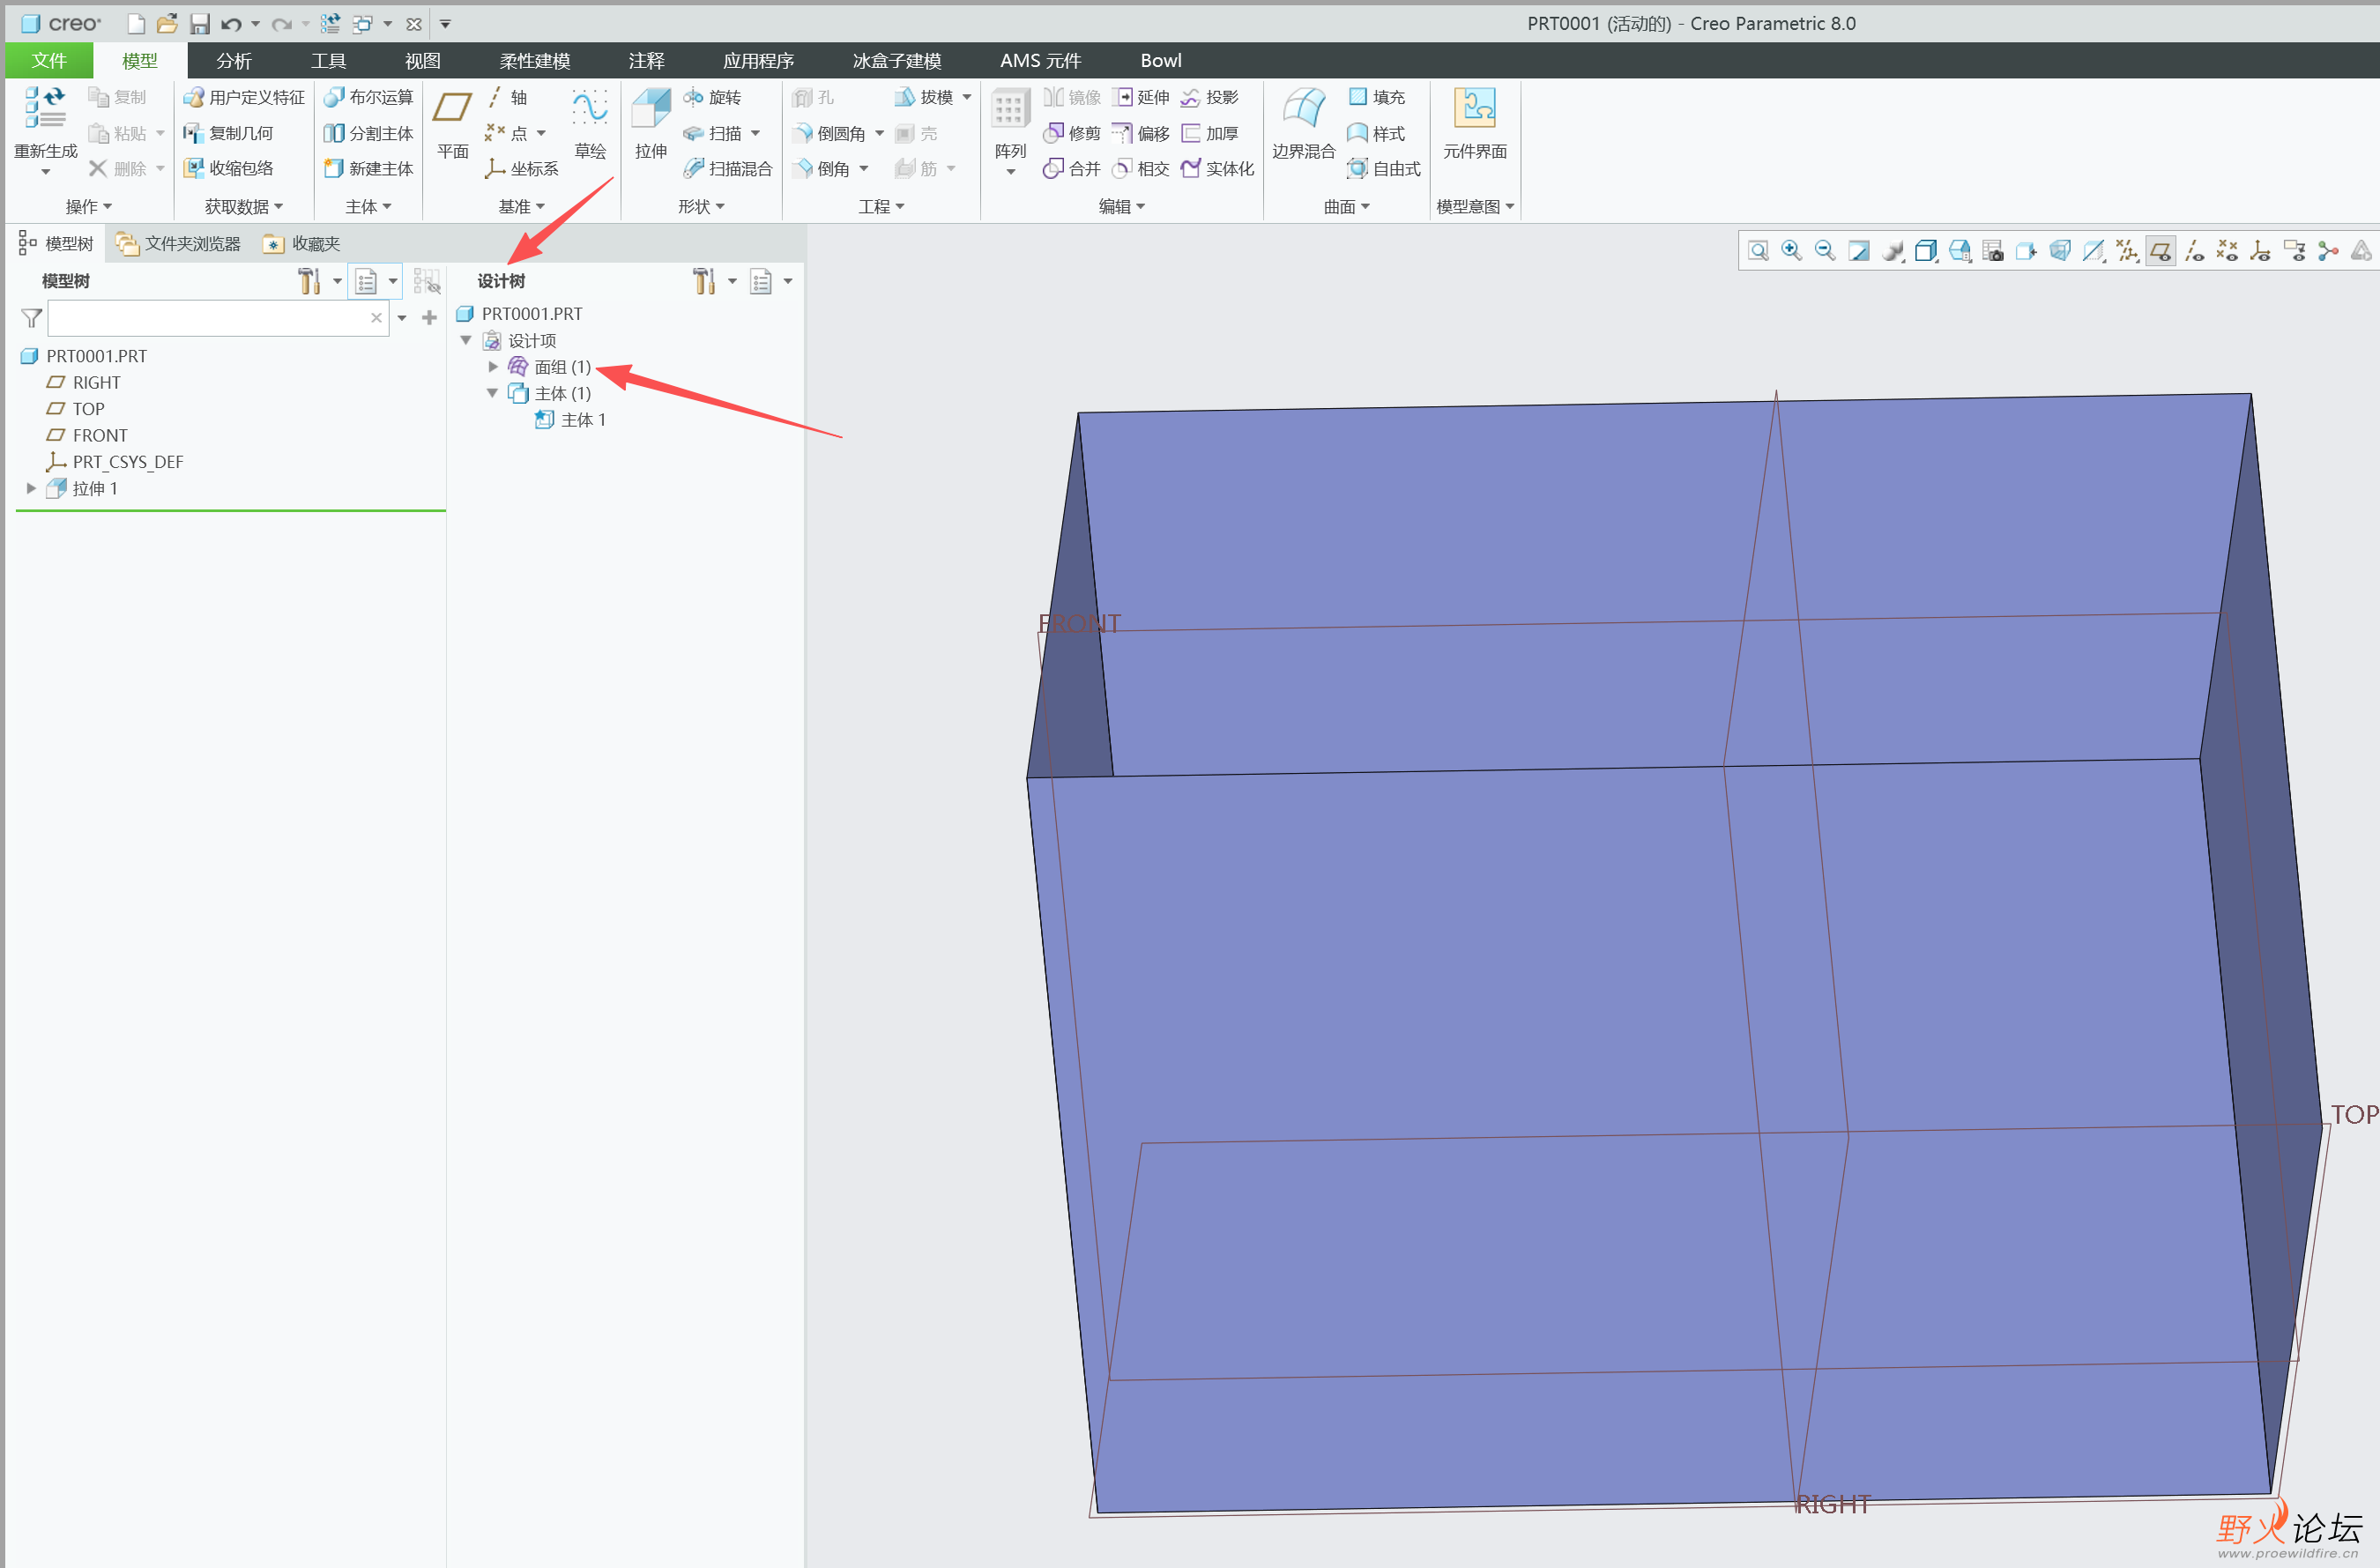This screenshot has height=1568, width=2380.
Task: Click the 布尔运算 button
Action: tap(369, 97)
